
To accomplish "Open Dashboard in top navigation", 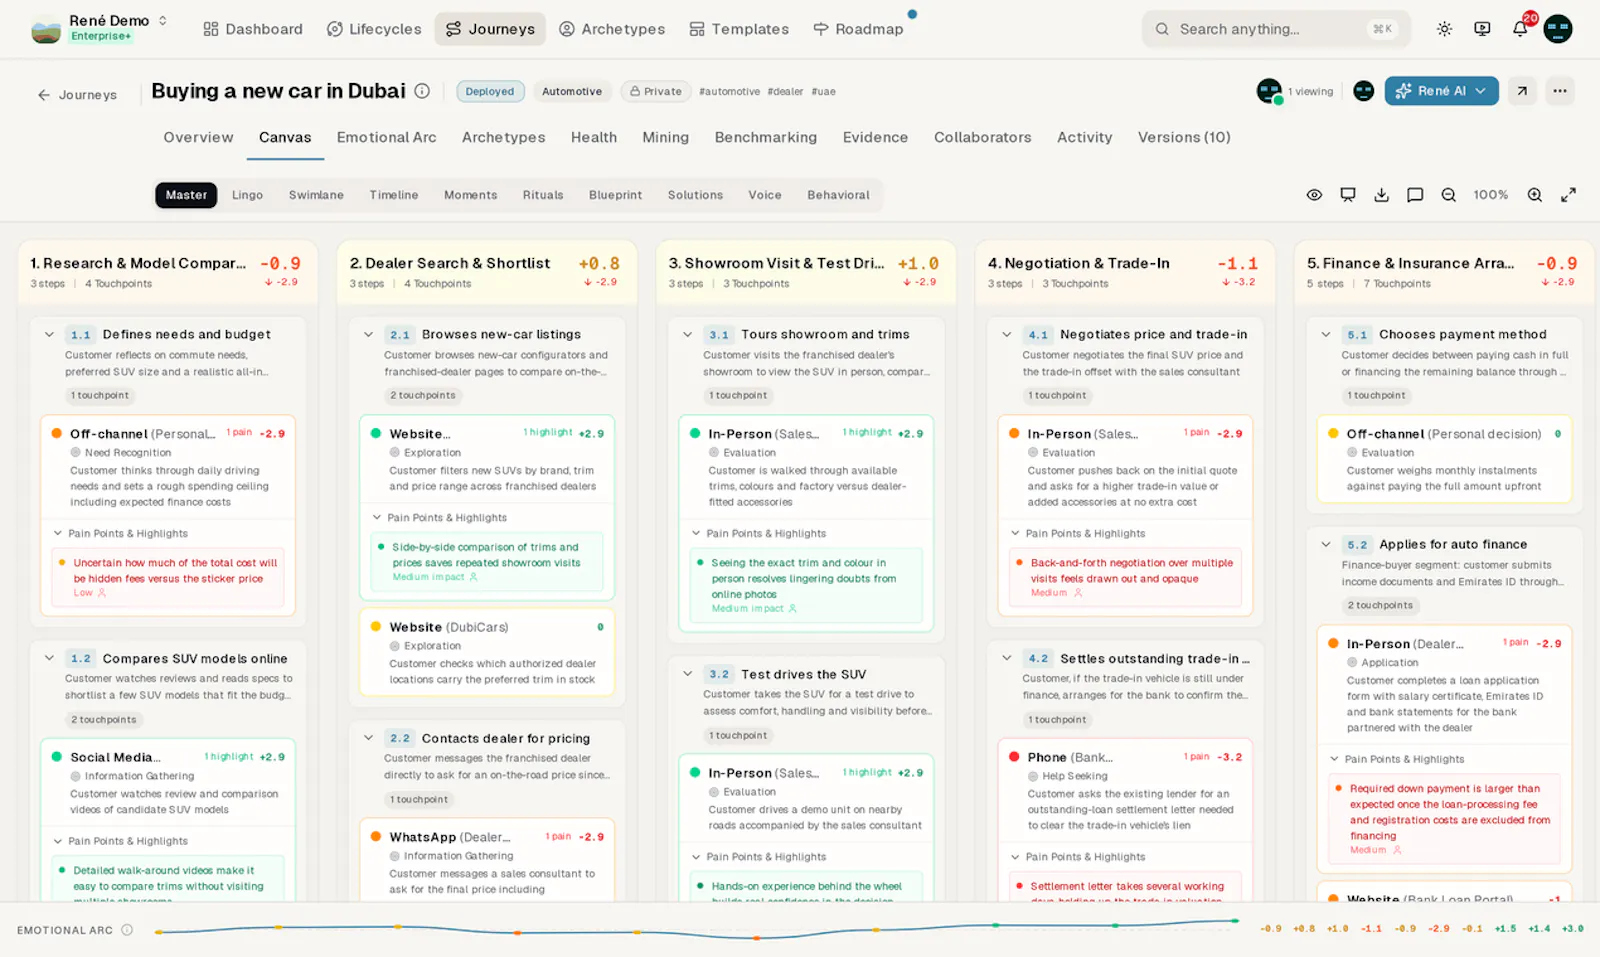I will coord(253,29).
